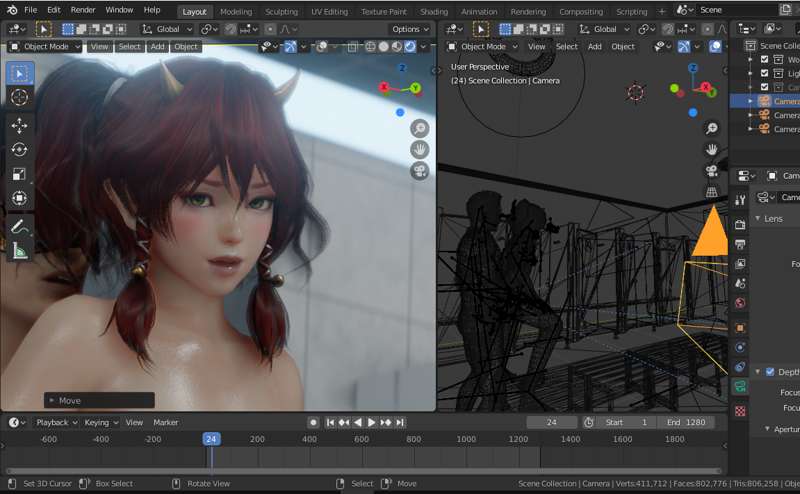Open the Scene properties tab
Screen dimensions: 800x494
click(740, 283)
